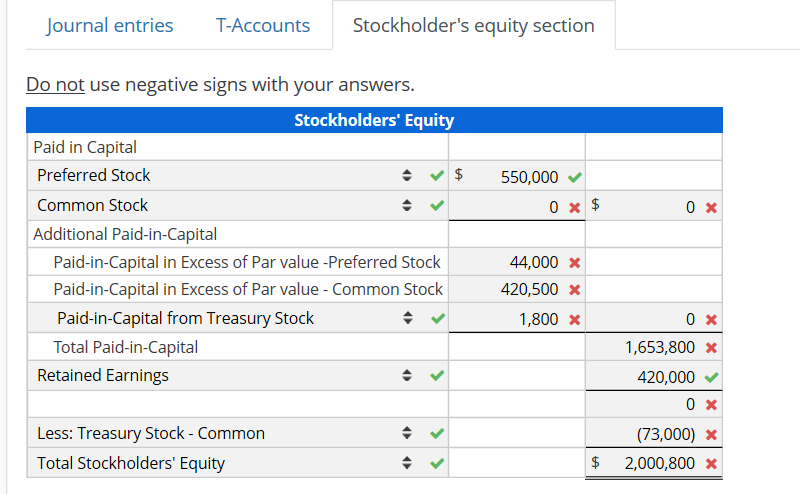
Task: Open the Journal entries tab
Action: click(x=110, y=25)
